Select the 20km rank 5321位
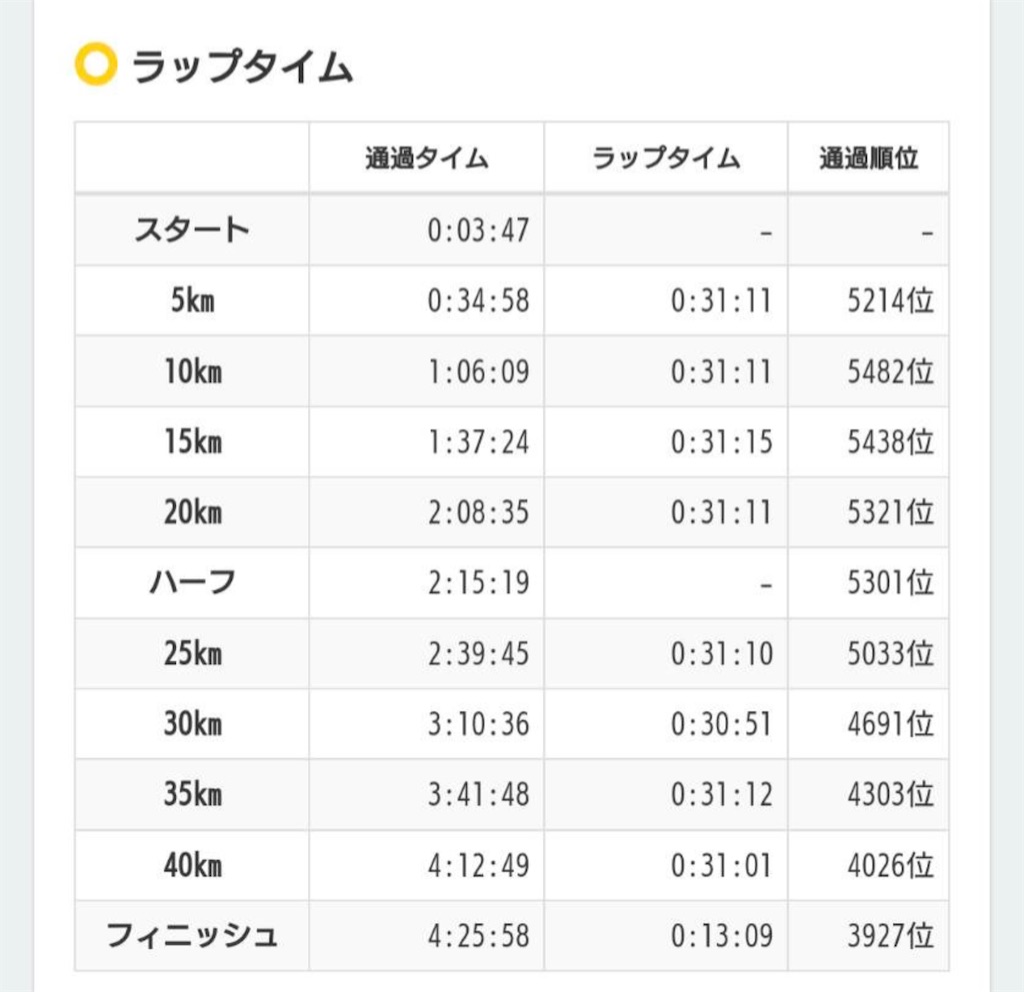 tap(890, 512)
